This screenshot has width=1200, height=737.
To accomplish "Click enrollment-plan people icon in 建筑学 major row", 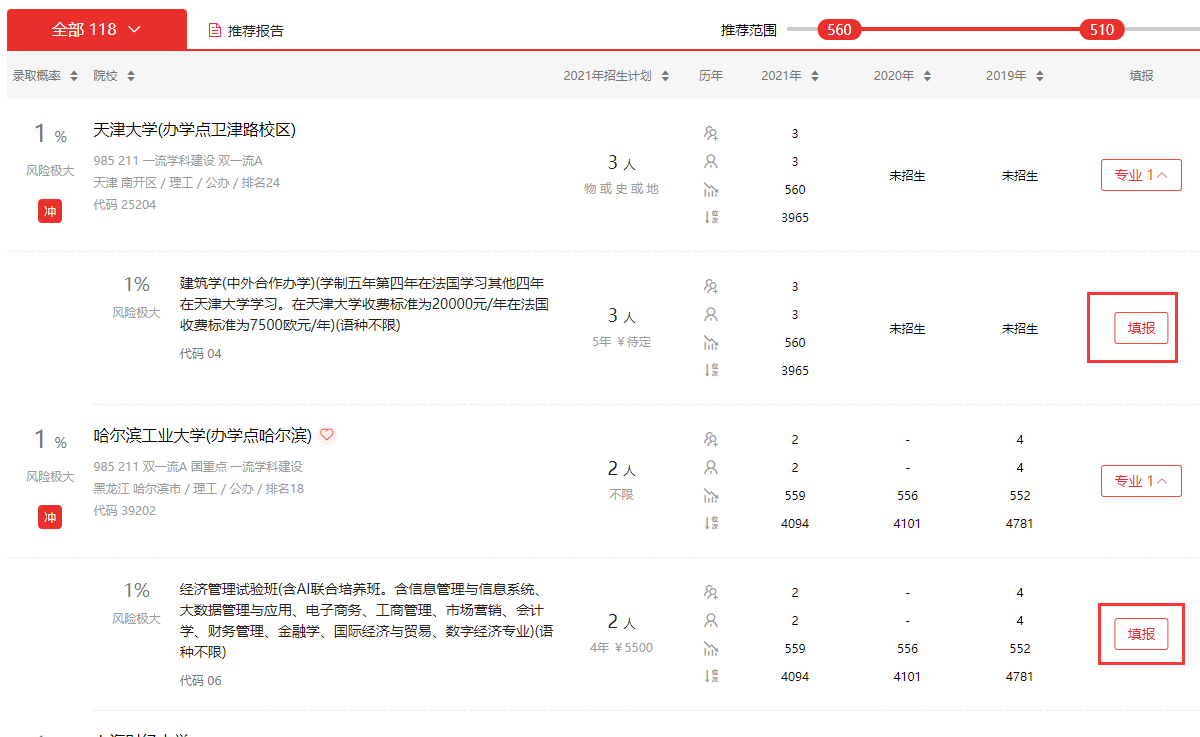I will 711,286.
